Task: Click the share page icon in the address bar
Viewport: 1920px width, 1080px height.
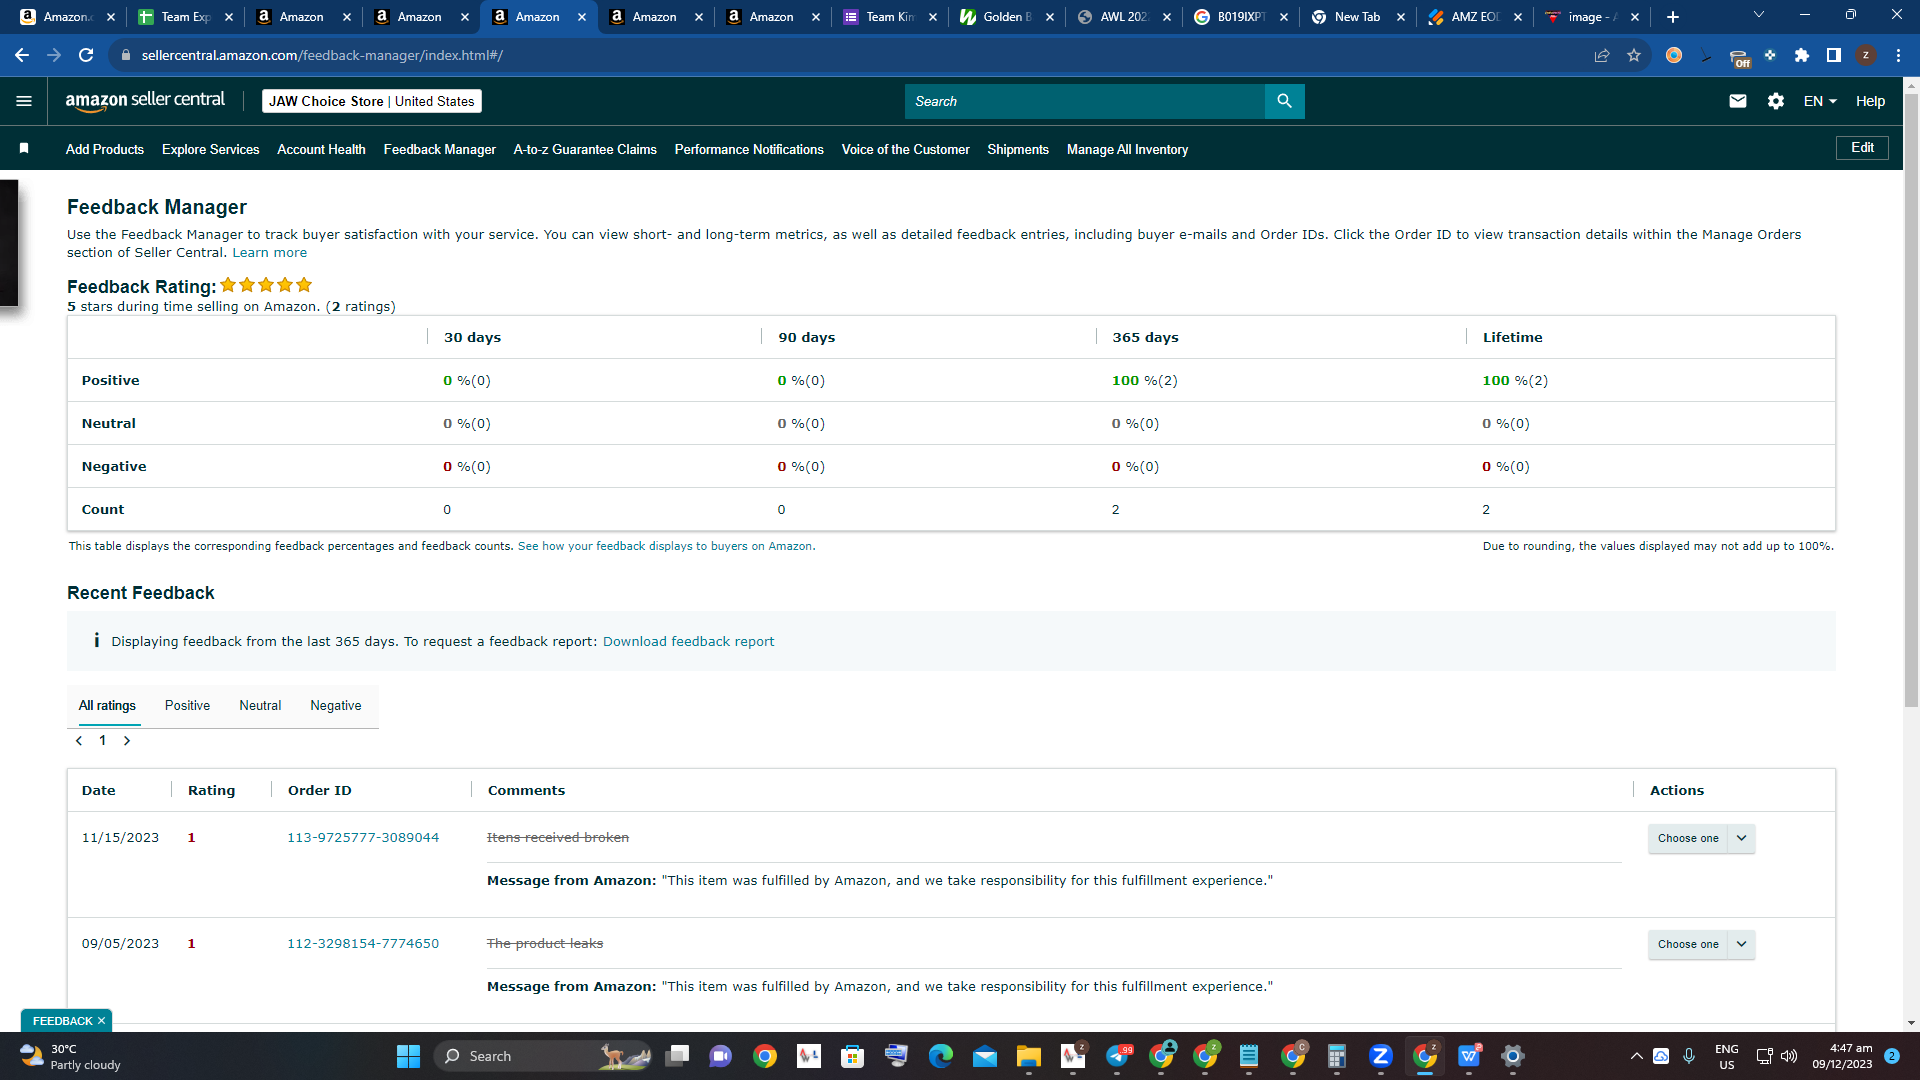Action: point(1602,55)
